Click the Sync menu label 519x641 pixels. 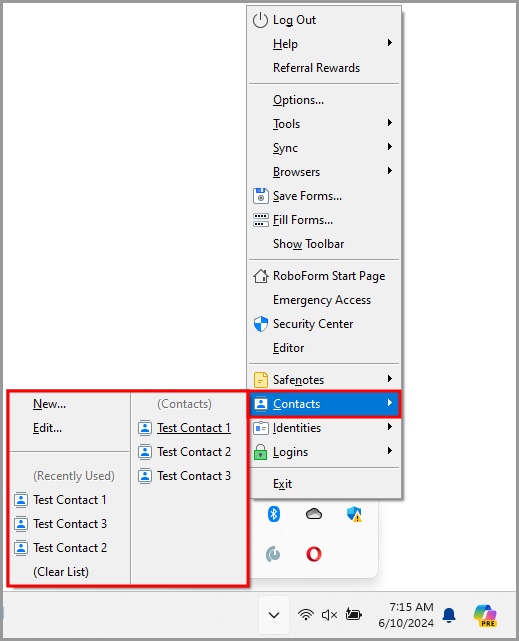[x=285, y=148]
